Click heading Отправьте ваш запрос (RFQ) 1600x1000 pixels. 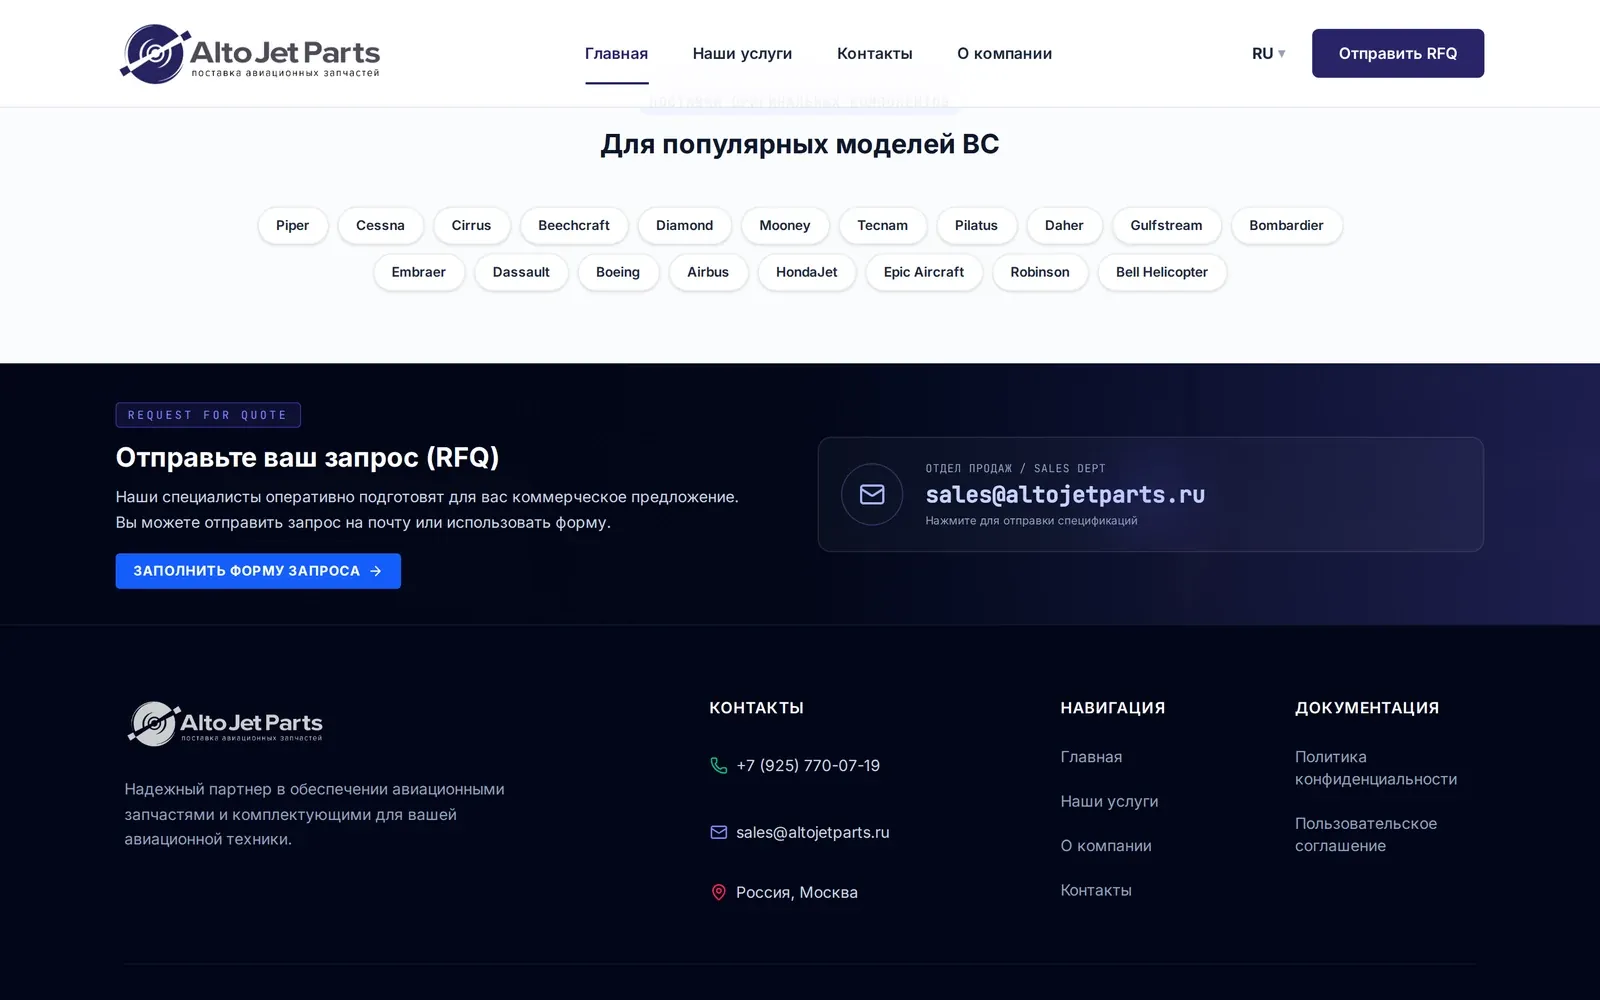(307, 457)
